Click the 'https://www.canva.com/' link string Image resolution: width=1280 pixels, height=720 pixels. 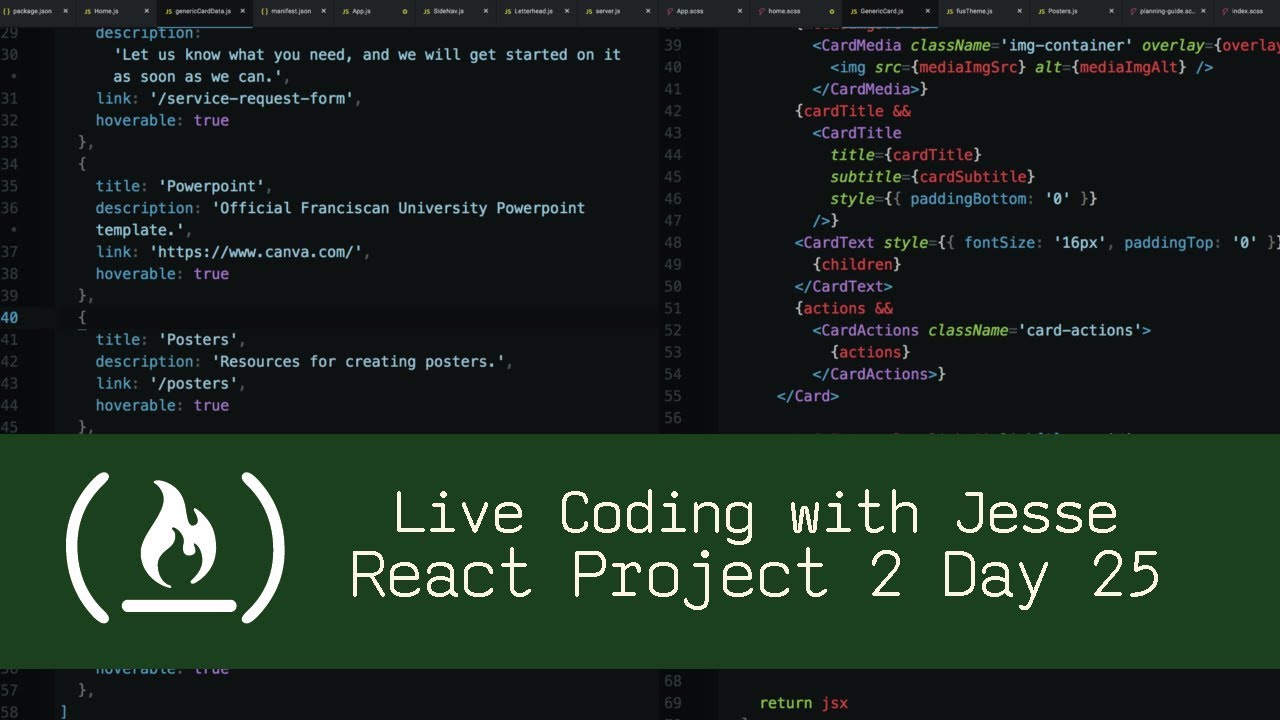point(256,252)
